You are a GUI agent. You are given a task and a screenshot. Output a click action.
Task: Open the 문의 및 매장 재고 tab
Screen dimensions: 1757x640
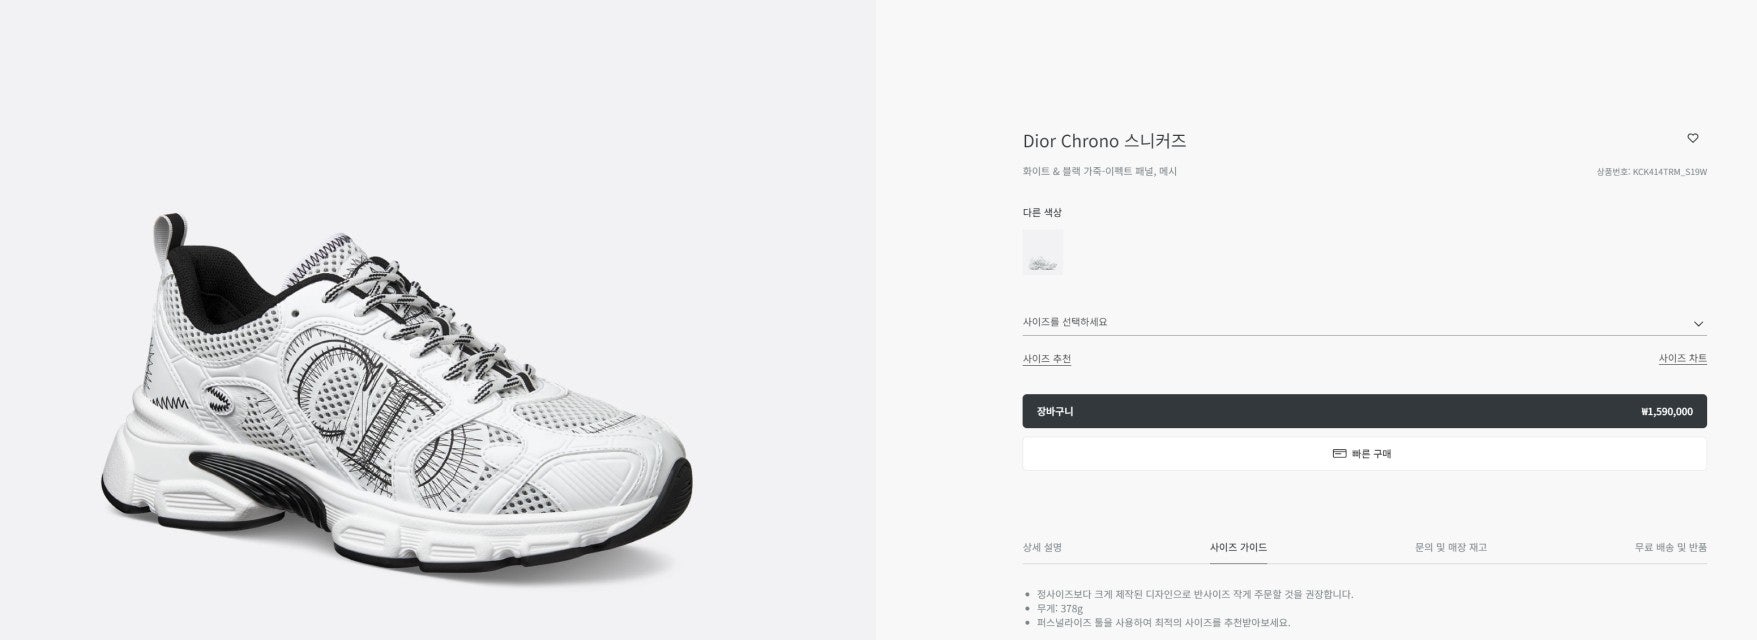pyautogui.click(x=1450, y=547)
